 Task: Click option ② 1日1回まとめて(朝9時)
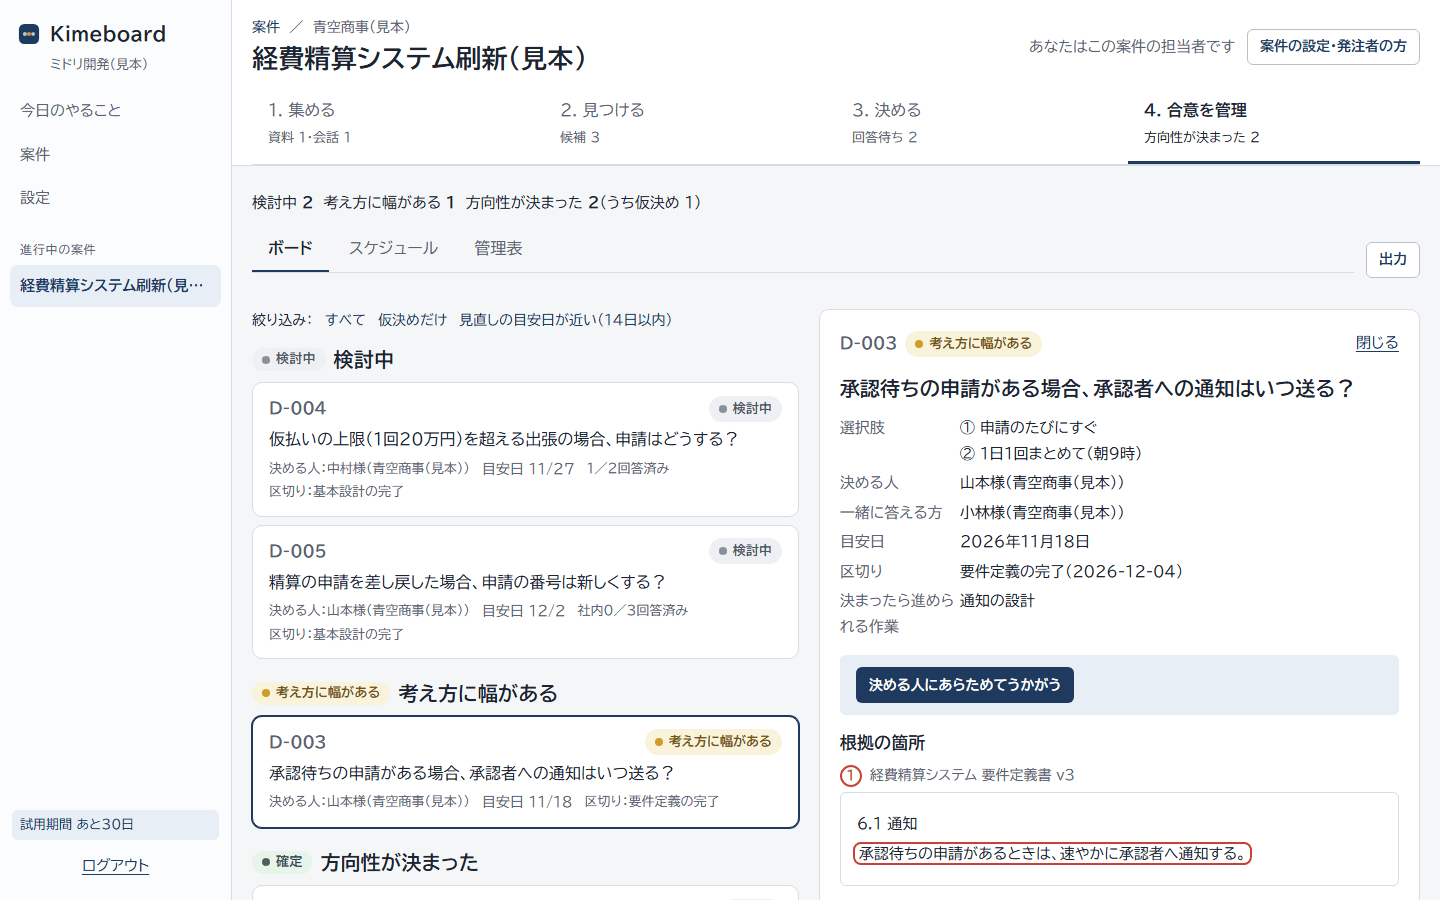[x=1051, y=454]
